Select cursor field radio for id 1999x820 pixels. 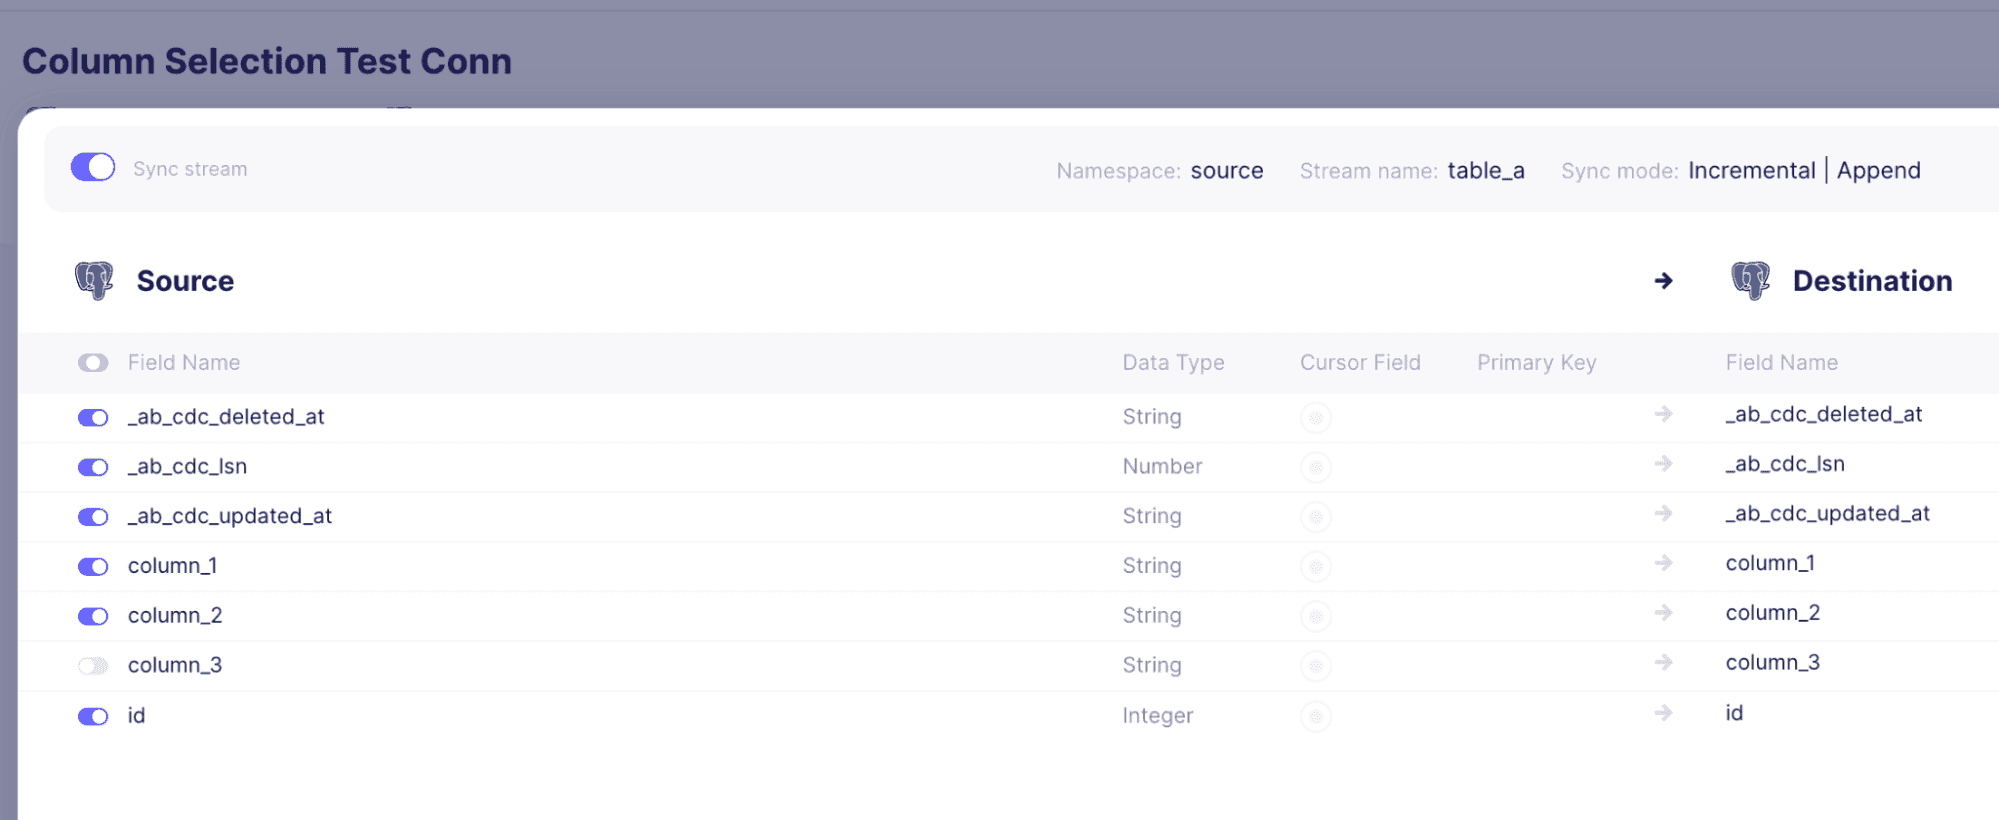(1316, 716)
